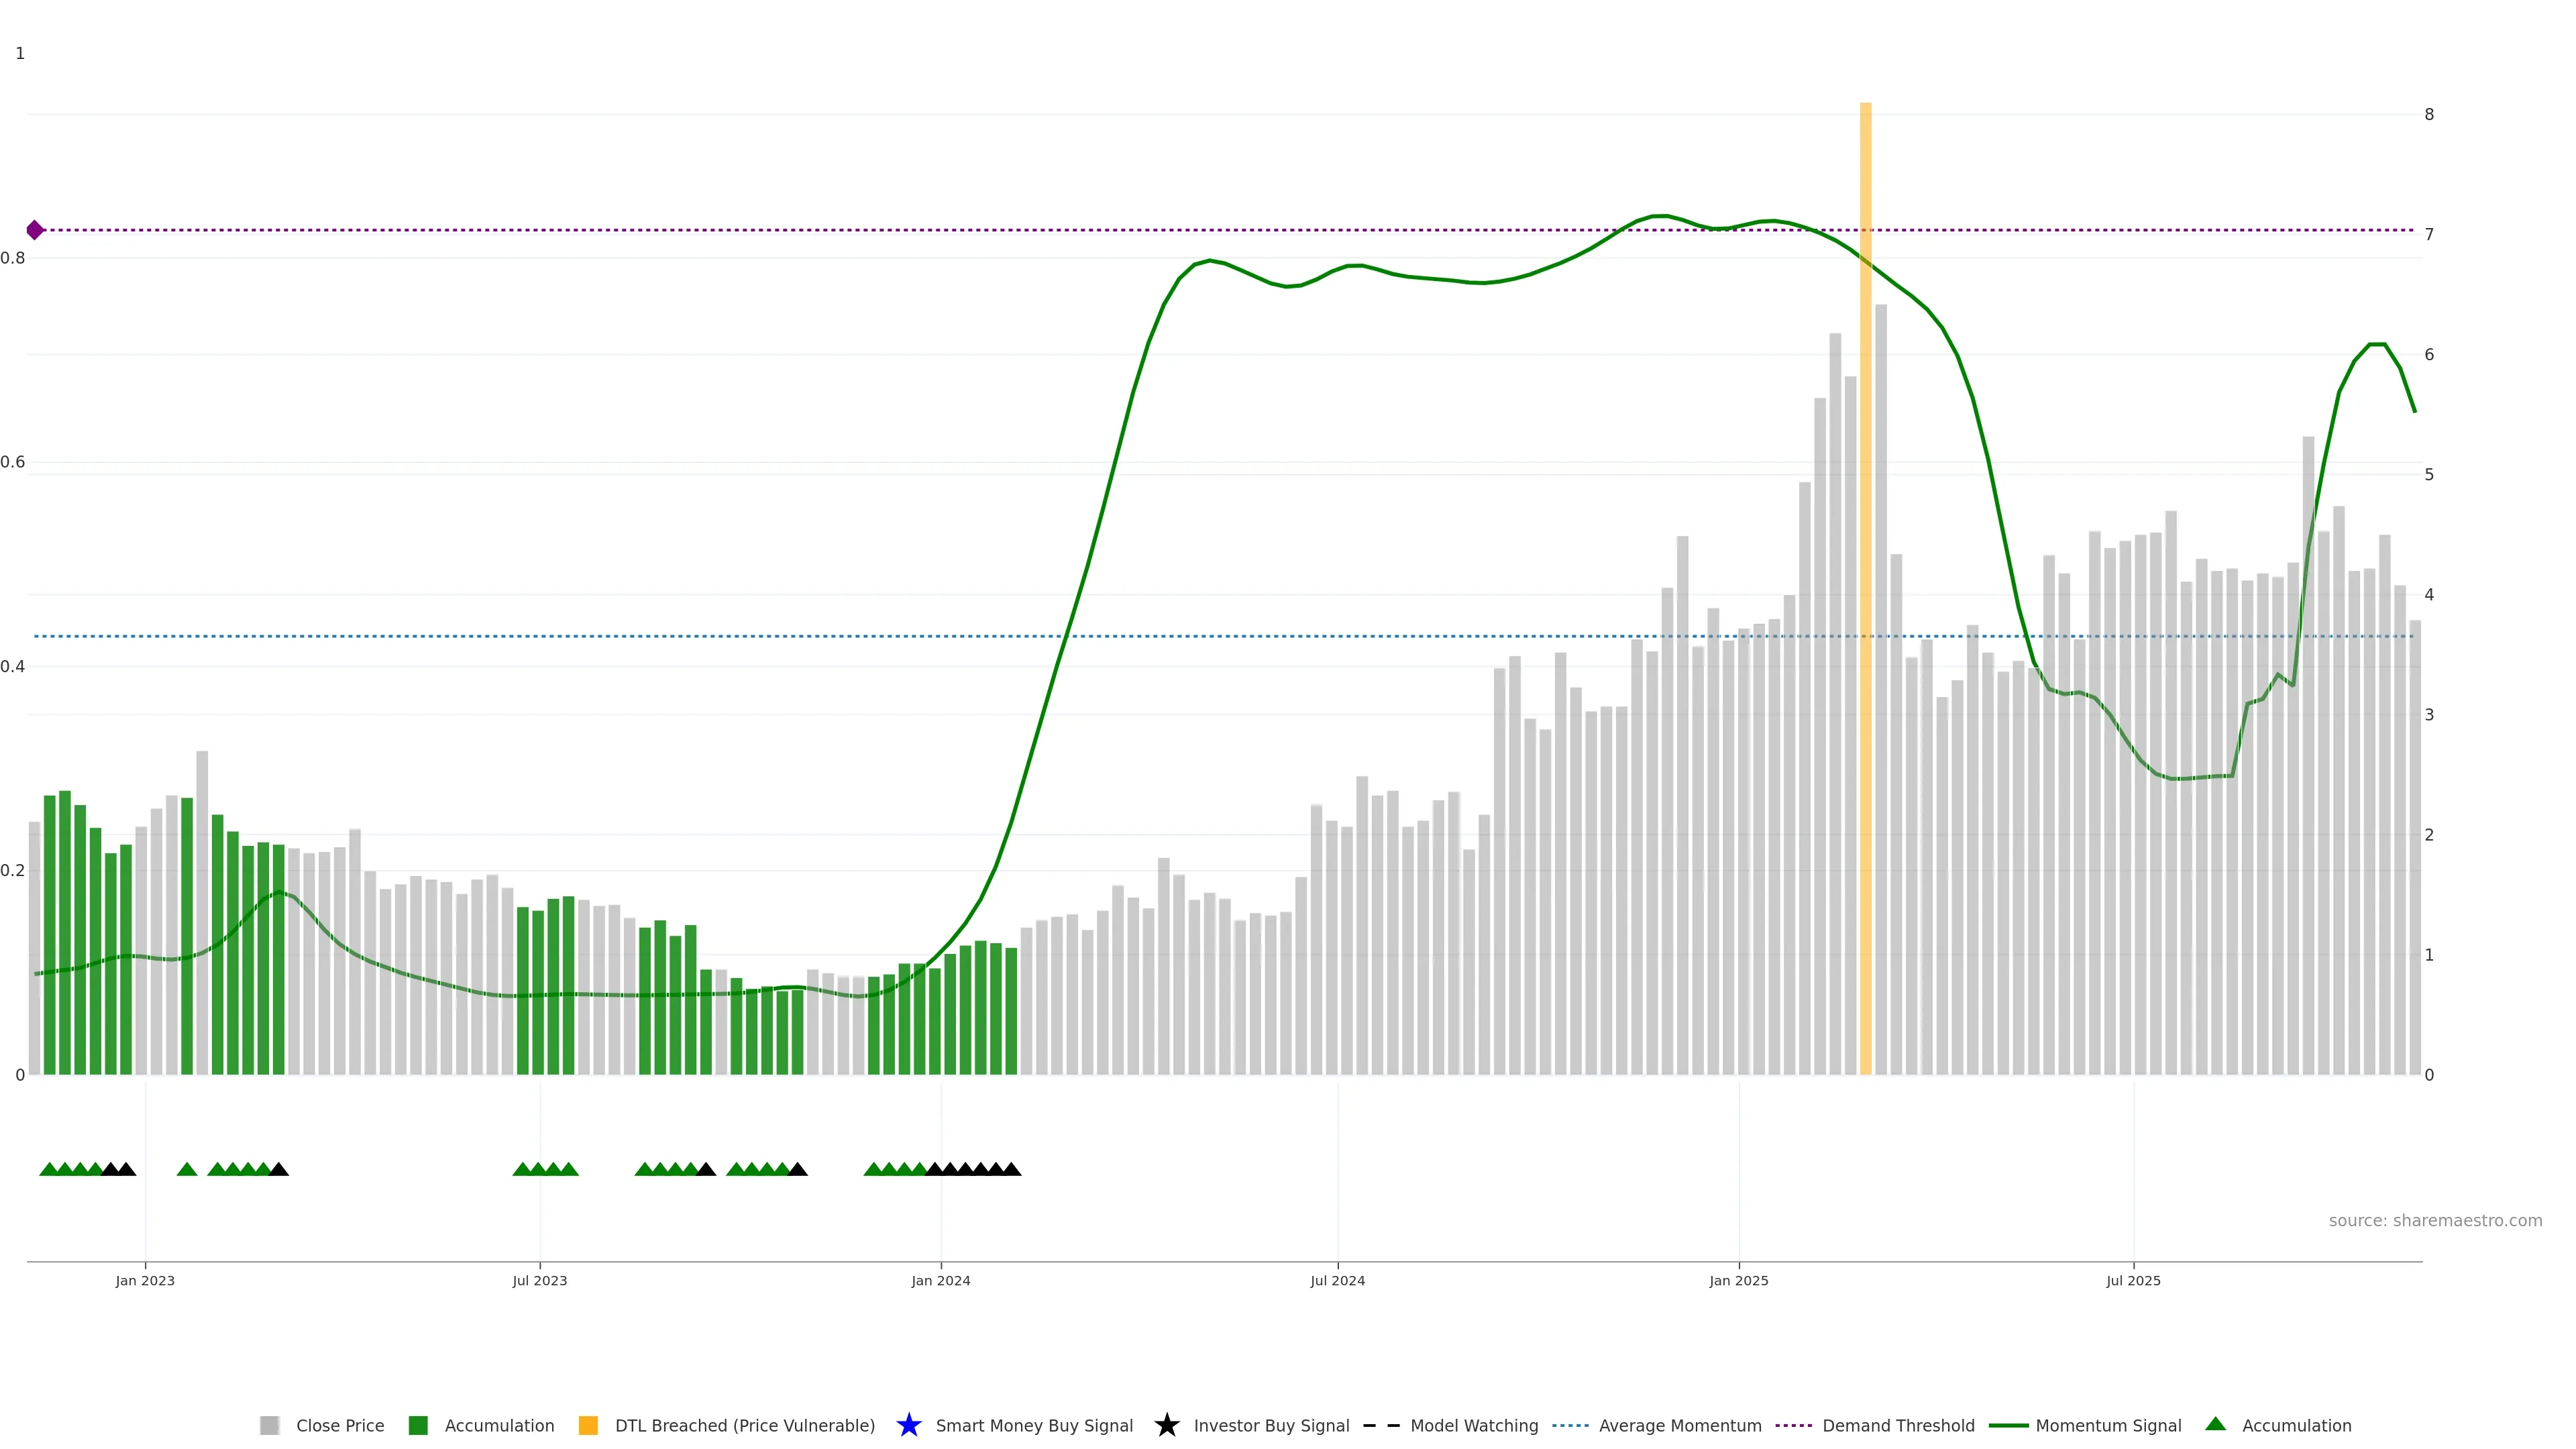The width and height of the screenshot is (2576, 1449).
Task: Toggle the Close Price legend label
Action: click(340, 1425)
